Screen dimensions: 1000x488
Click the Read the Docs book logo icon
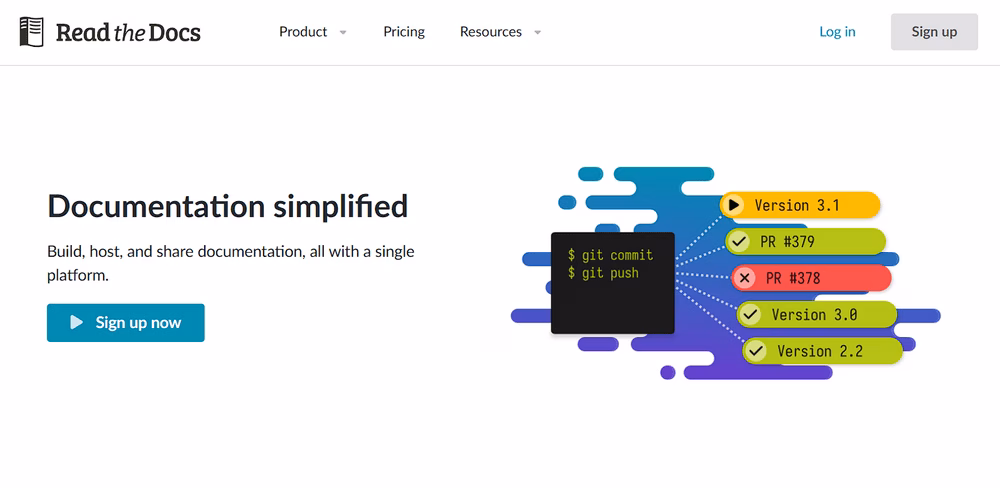click(32, 32)
